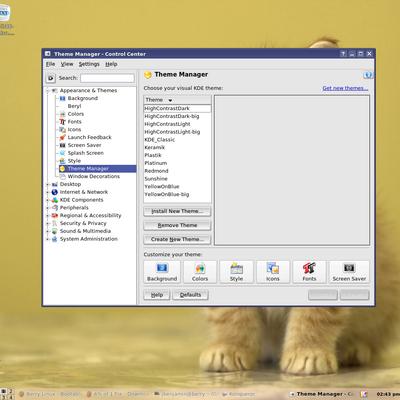
Task: Select the HighContrastDark-big theme
Action: 177,116
